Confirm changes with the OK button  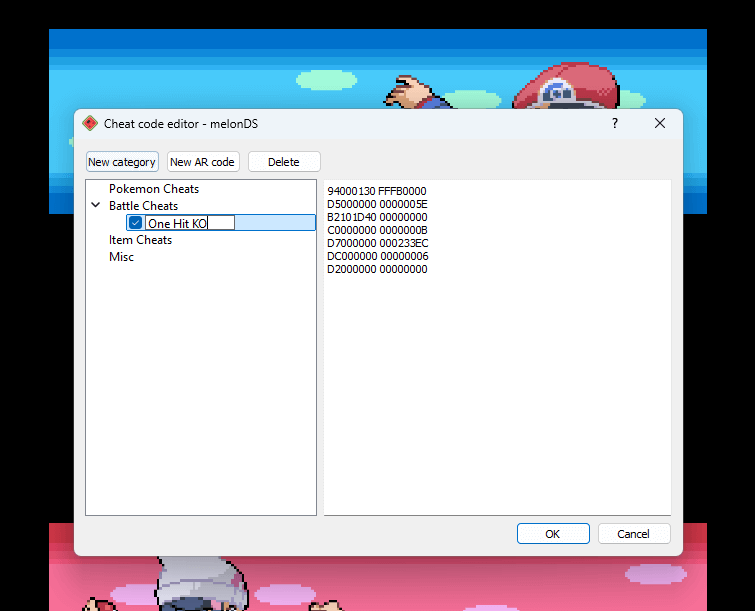(x=553, y=534)
